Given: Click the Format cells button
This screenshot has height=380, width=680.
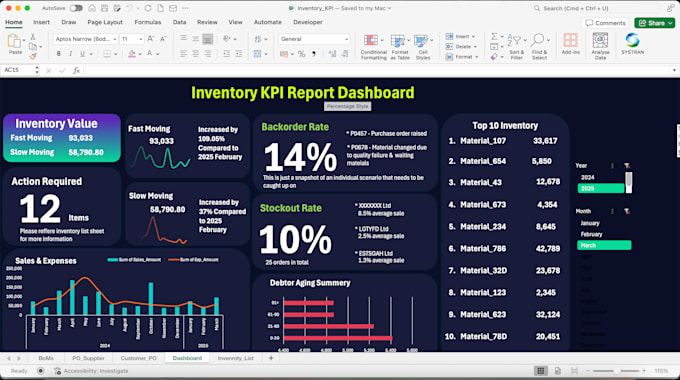Looking at the screenshot, I should pos(462,57).
